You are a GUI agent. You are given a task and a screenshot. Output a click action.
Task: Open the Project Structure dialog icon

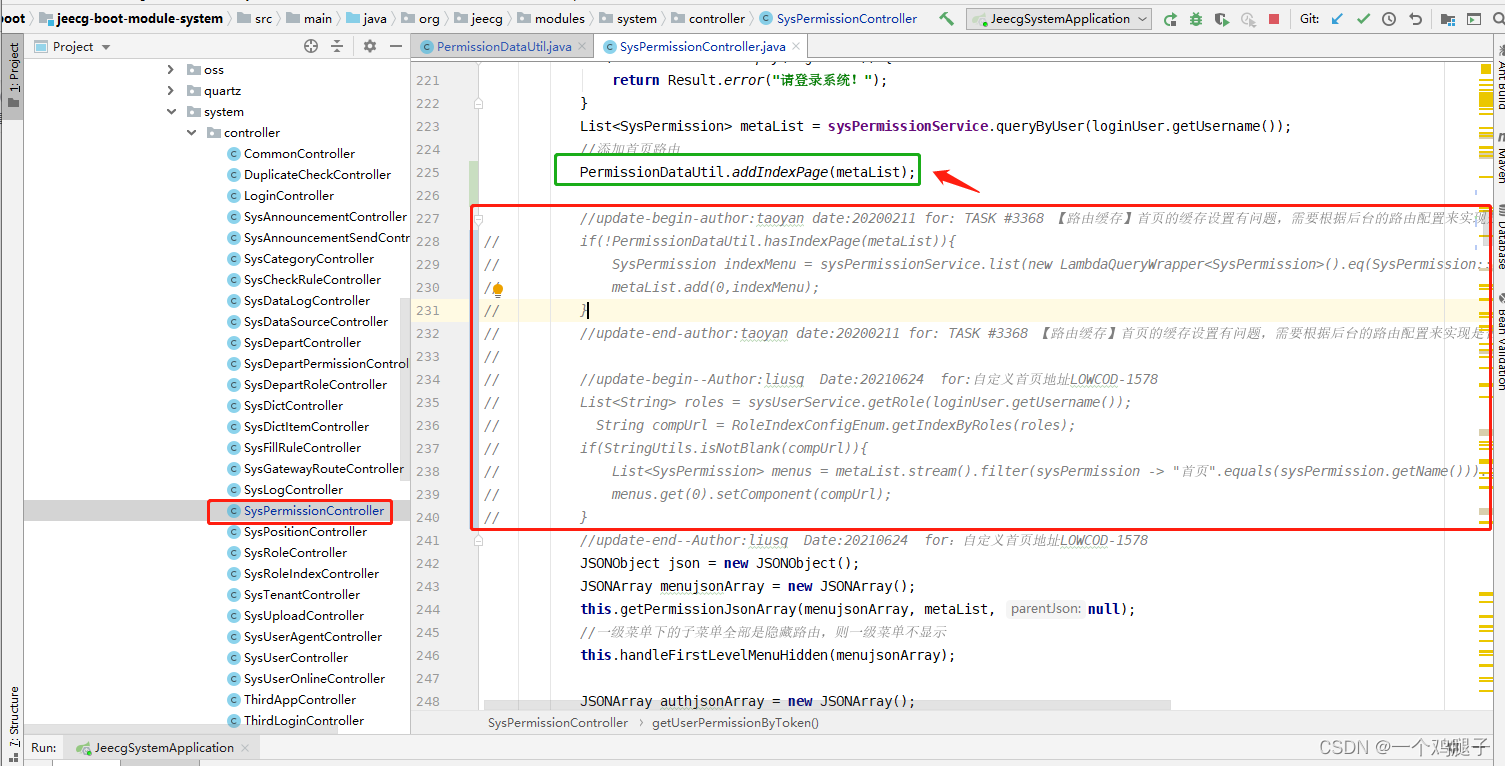[1448, 19]
